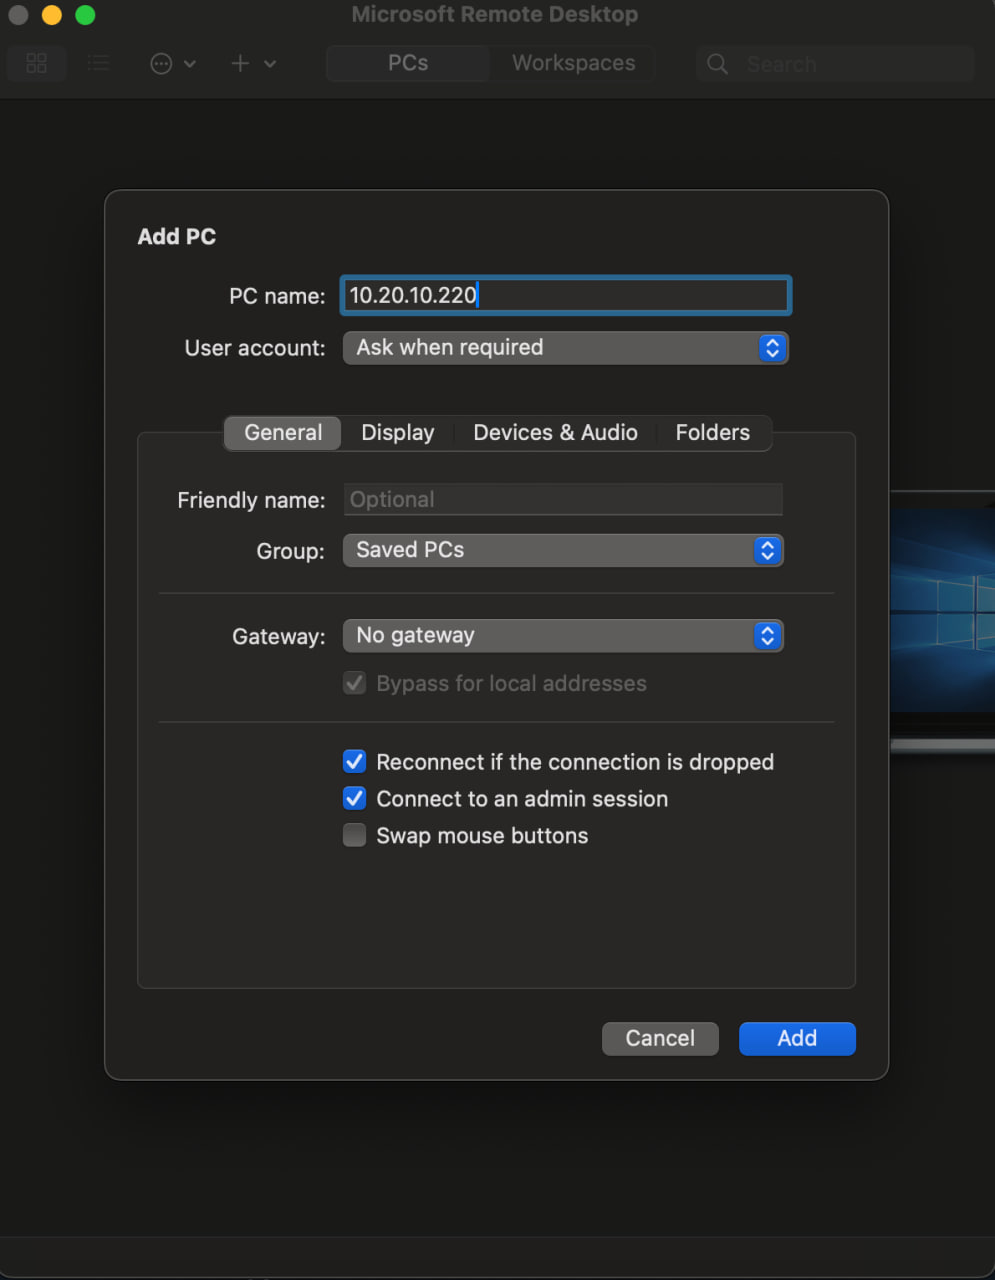995x1280 pixels.
Task: Open the ellipsis more options menu
Action: pos(162,63)
